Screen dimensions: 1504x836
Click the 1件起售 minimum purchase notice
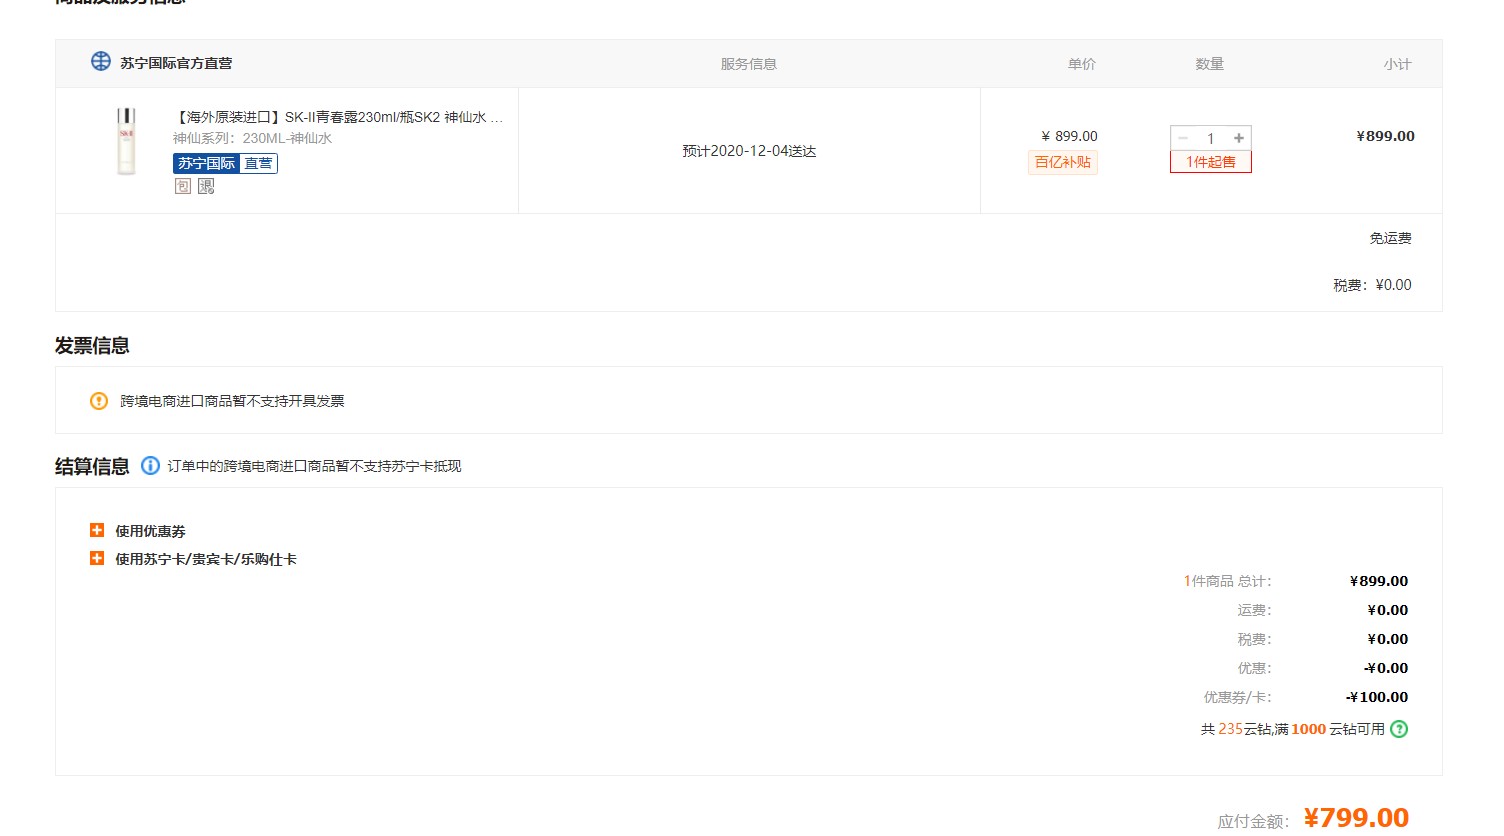tap(1211, 162)
